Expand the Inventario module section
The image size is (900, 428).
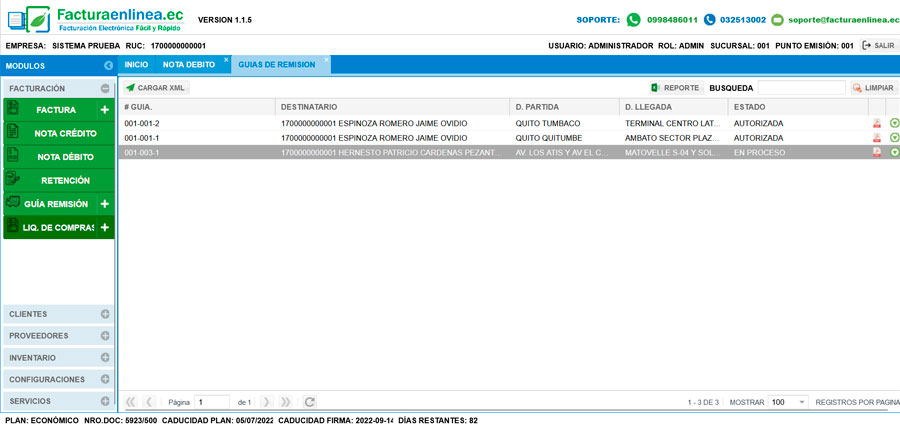[105, 358]
